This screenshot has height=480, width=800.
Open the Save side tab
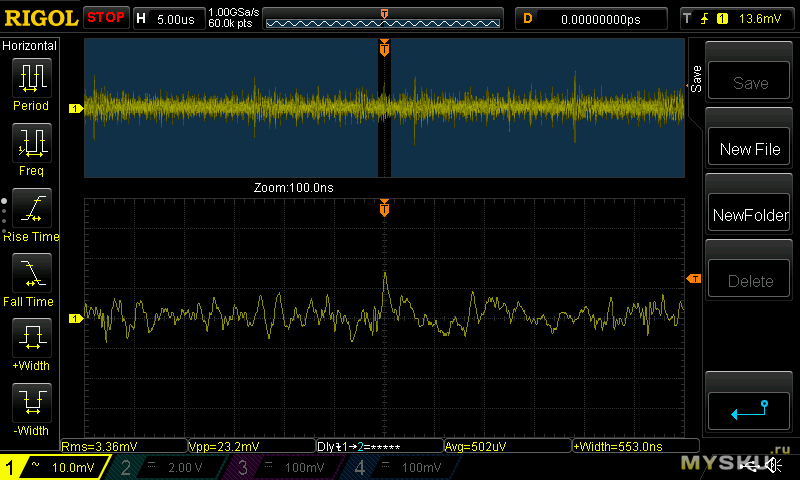[695, 79]
